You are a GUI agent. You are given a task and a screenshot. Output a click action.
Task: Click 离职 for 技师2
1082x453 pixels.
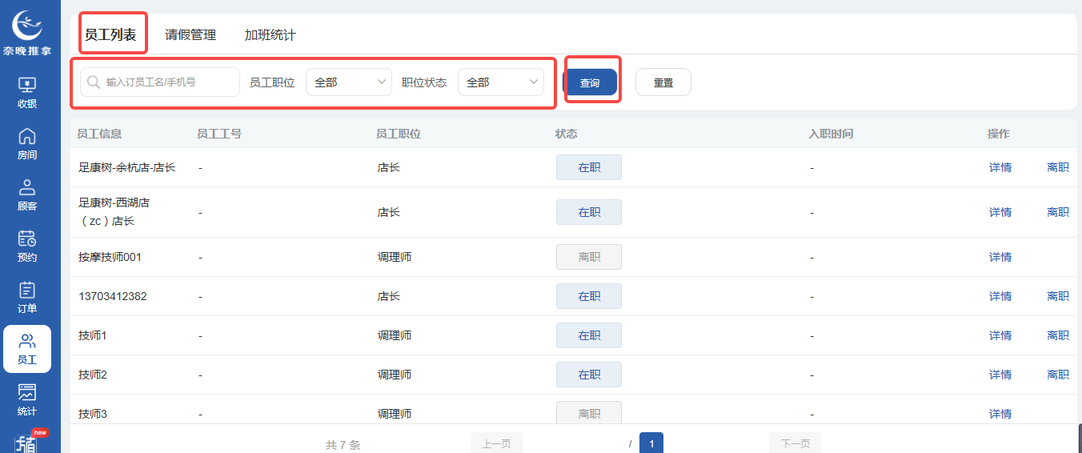point(1058,375)
